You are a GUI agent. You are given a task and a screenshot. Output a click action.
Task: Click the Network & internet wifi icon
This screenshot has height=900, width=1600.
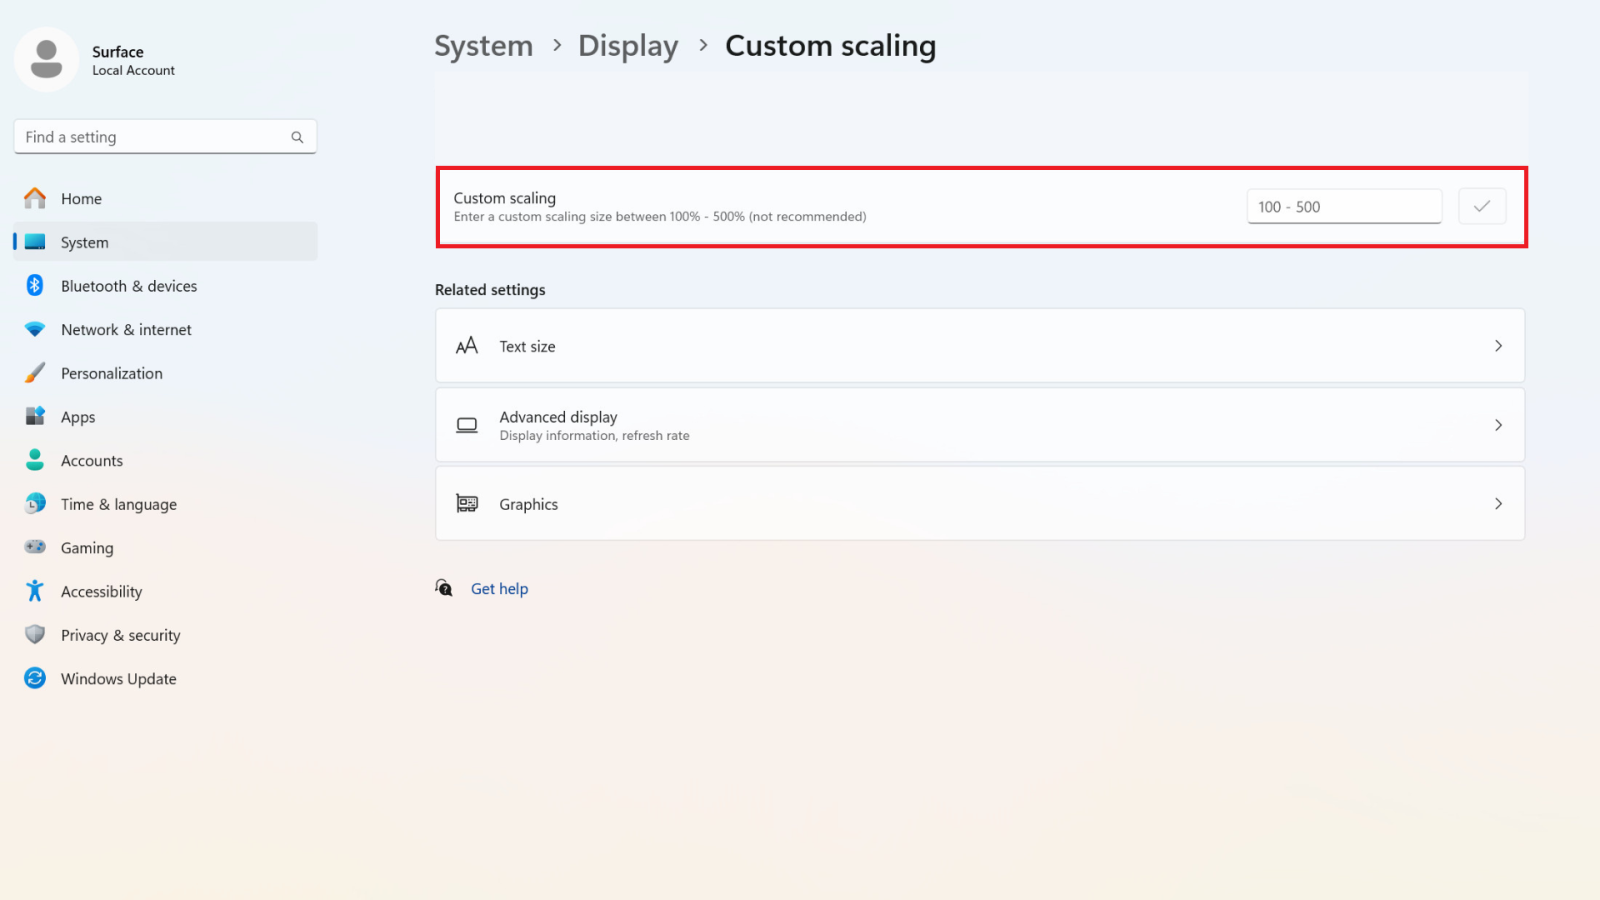coord(35,329)
